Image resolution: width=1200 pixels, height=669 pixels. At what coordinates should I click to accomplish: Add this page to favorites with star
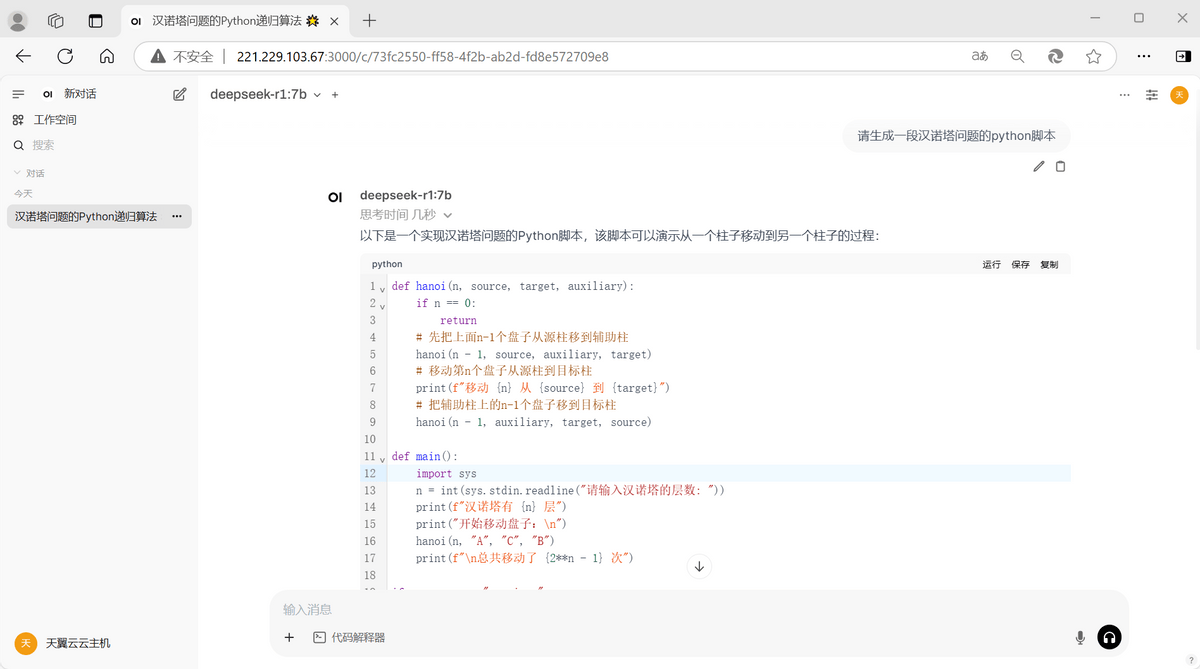(1093, 57)
